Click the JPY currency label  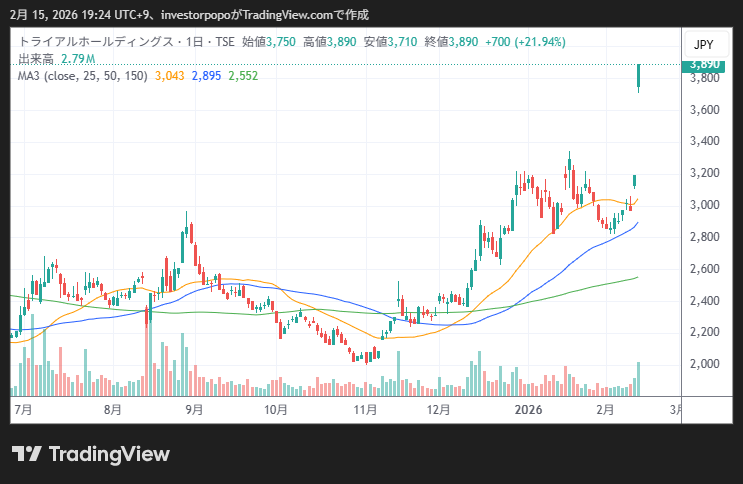coord(703,45)
